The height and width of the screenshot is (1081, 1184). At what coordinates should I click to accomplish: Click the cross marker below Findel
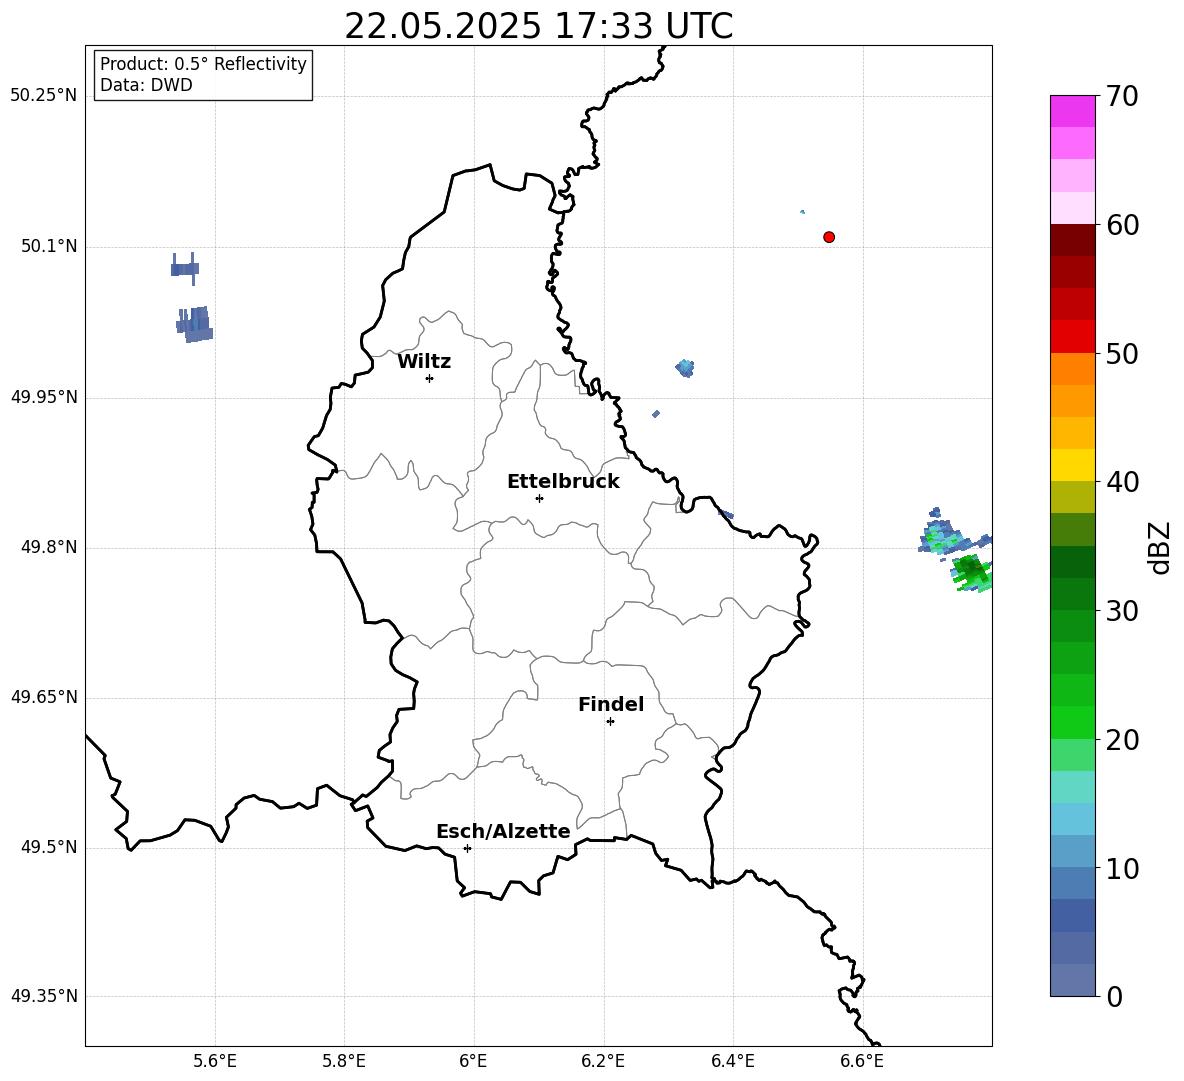pos(610,722)
